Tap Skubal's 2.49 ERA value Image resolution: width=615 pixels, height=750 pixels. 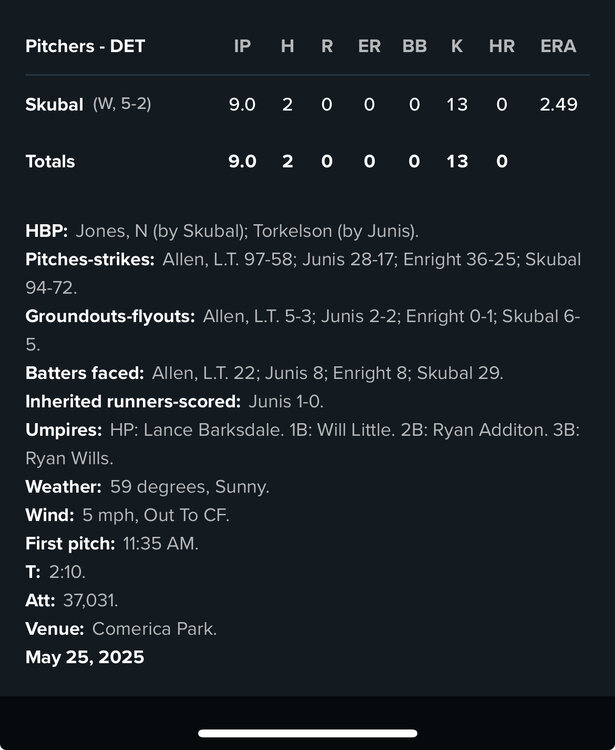(x=558, y=104)
